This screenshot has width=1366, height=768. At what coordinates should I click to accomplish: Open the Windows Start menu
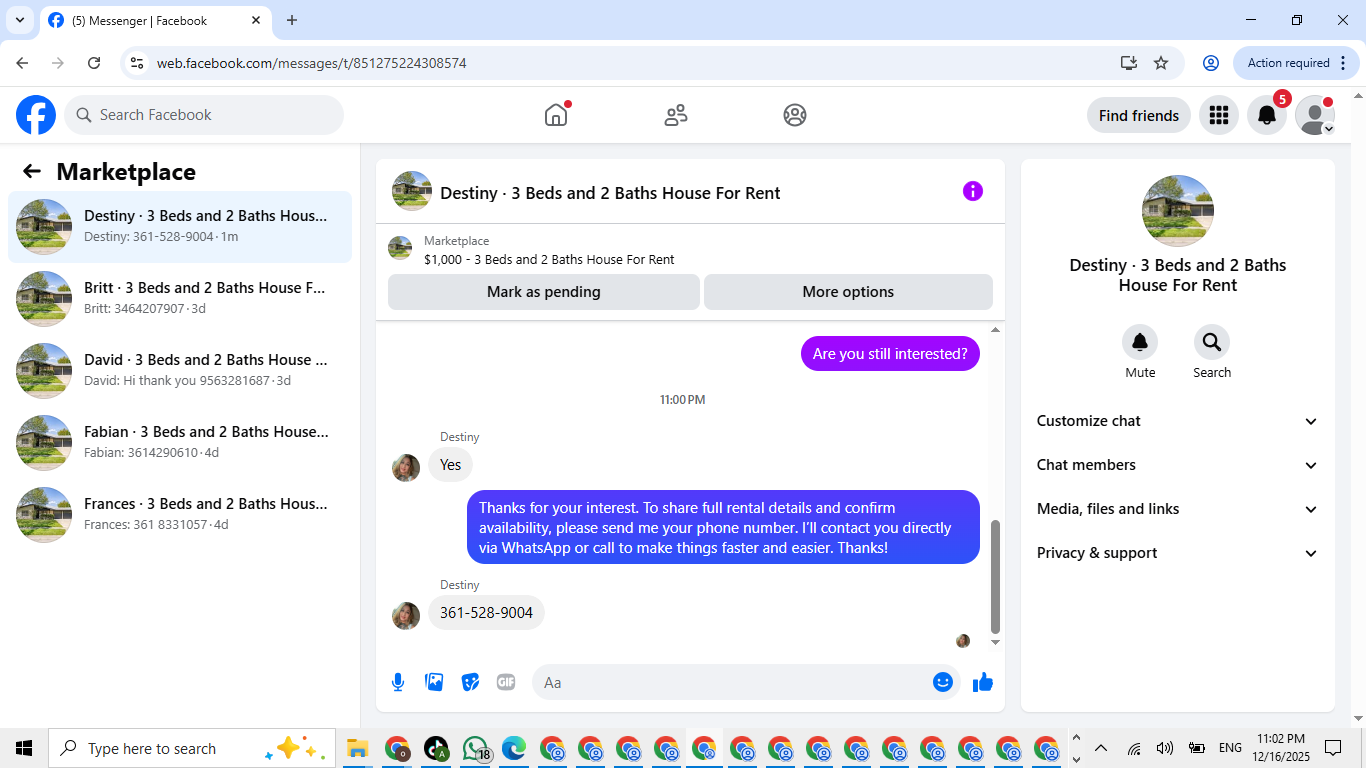pyautogui.click(x=24, y=748)
